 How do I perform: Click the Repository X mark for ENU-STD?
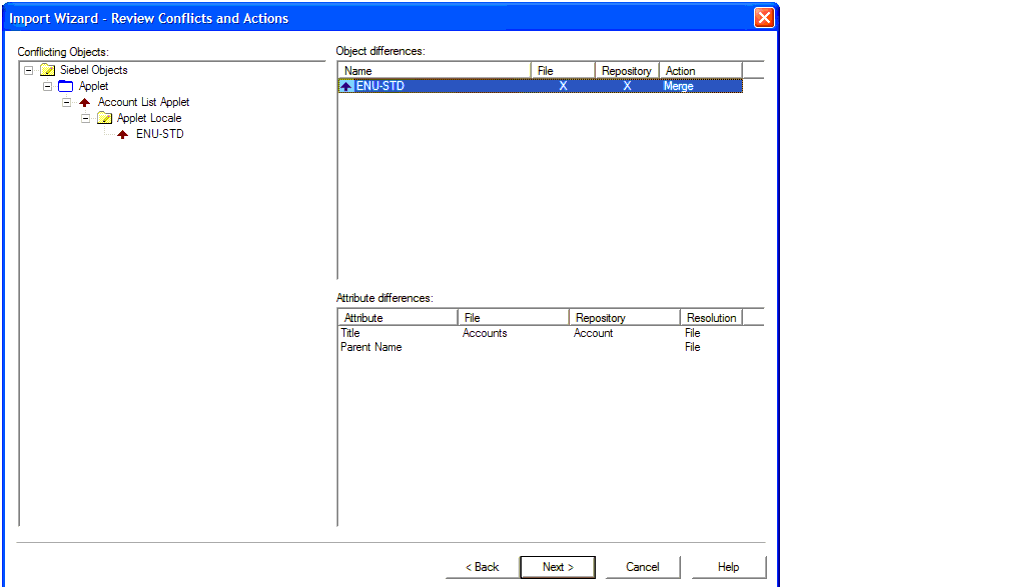(627, 86)
